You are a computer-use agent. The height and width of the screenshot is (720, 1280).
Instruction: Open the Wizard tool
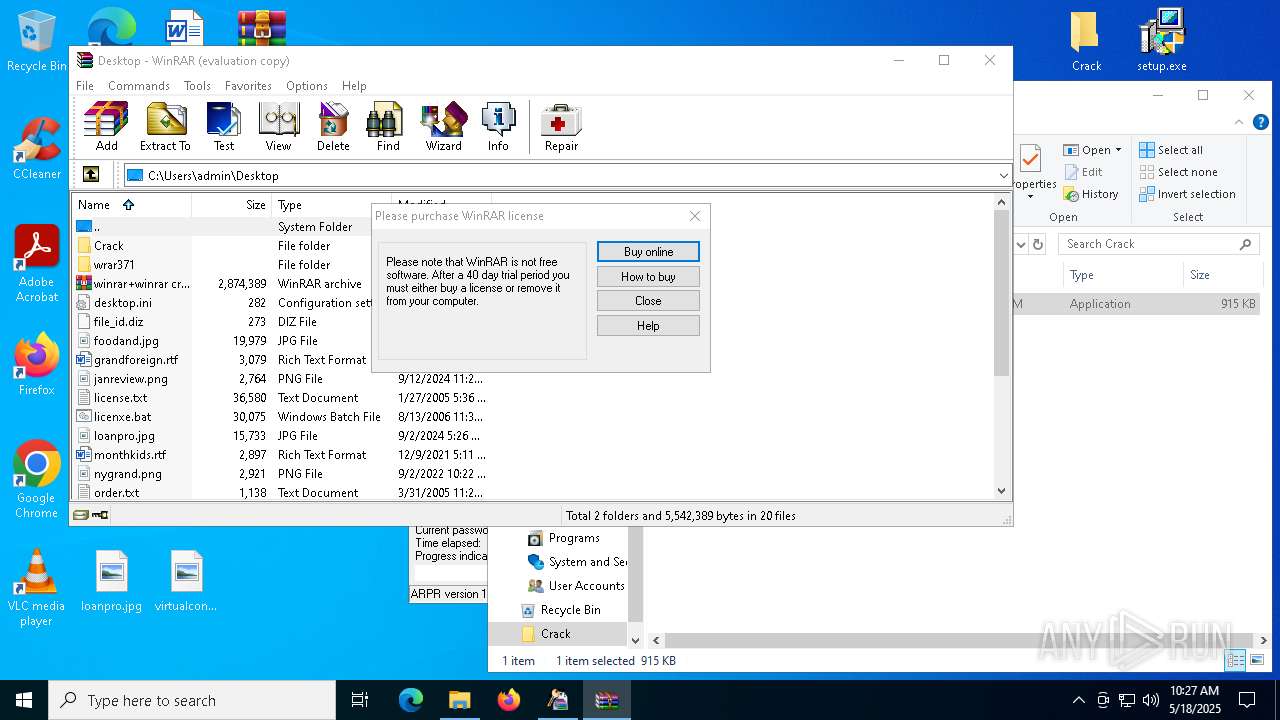(443, 126)
